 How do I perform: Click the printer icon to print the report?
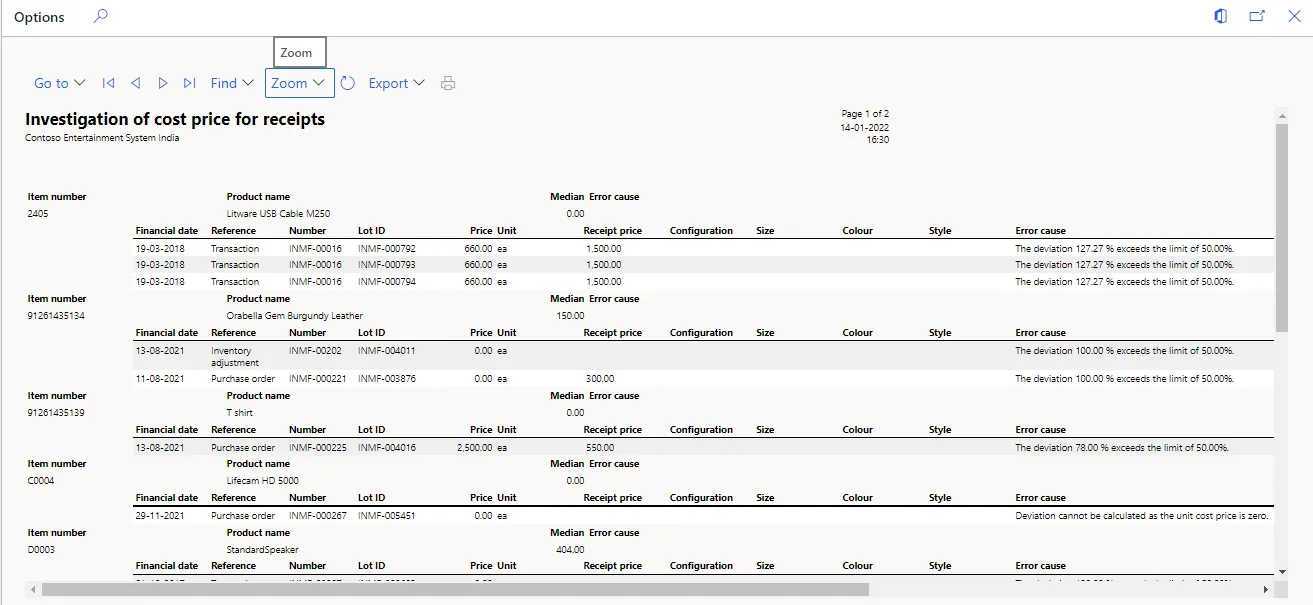(448, 83)
